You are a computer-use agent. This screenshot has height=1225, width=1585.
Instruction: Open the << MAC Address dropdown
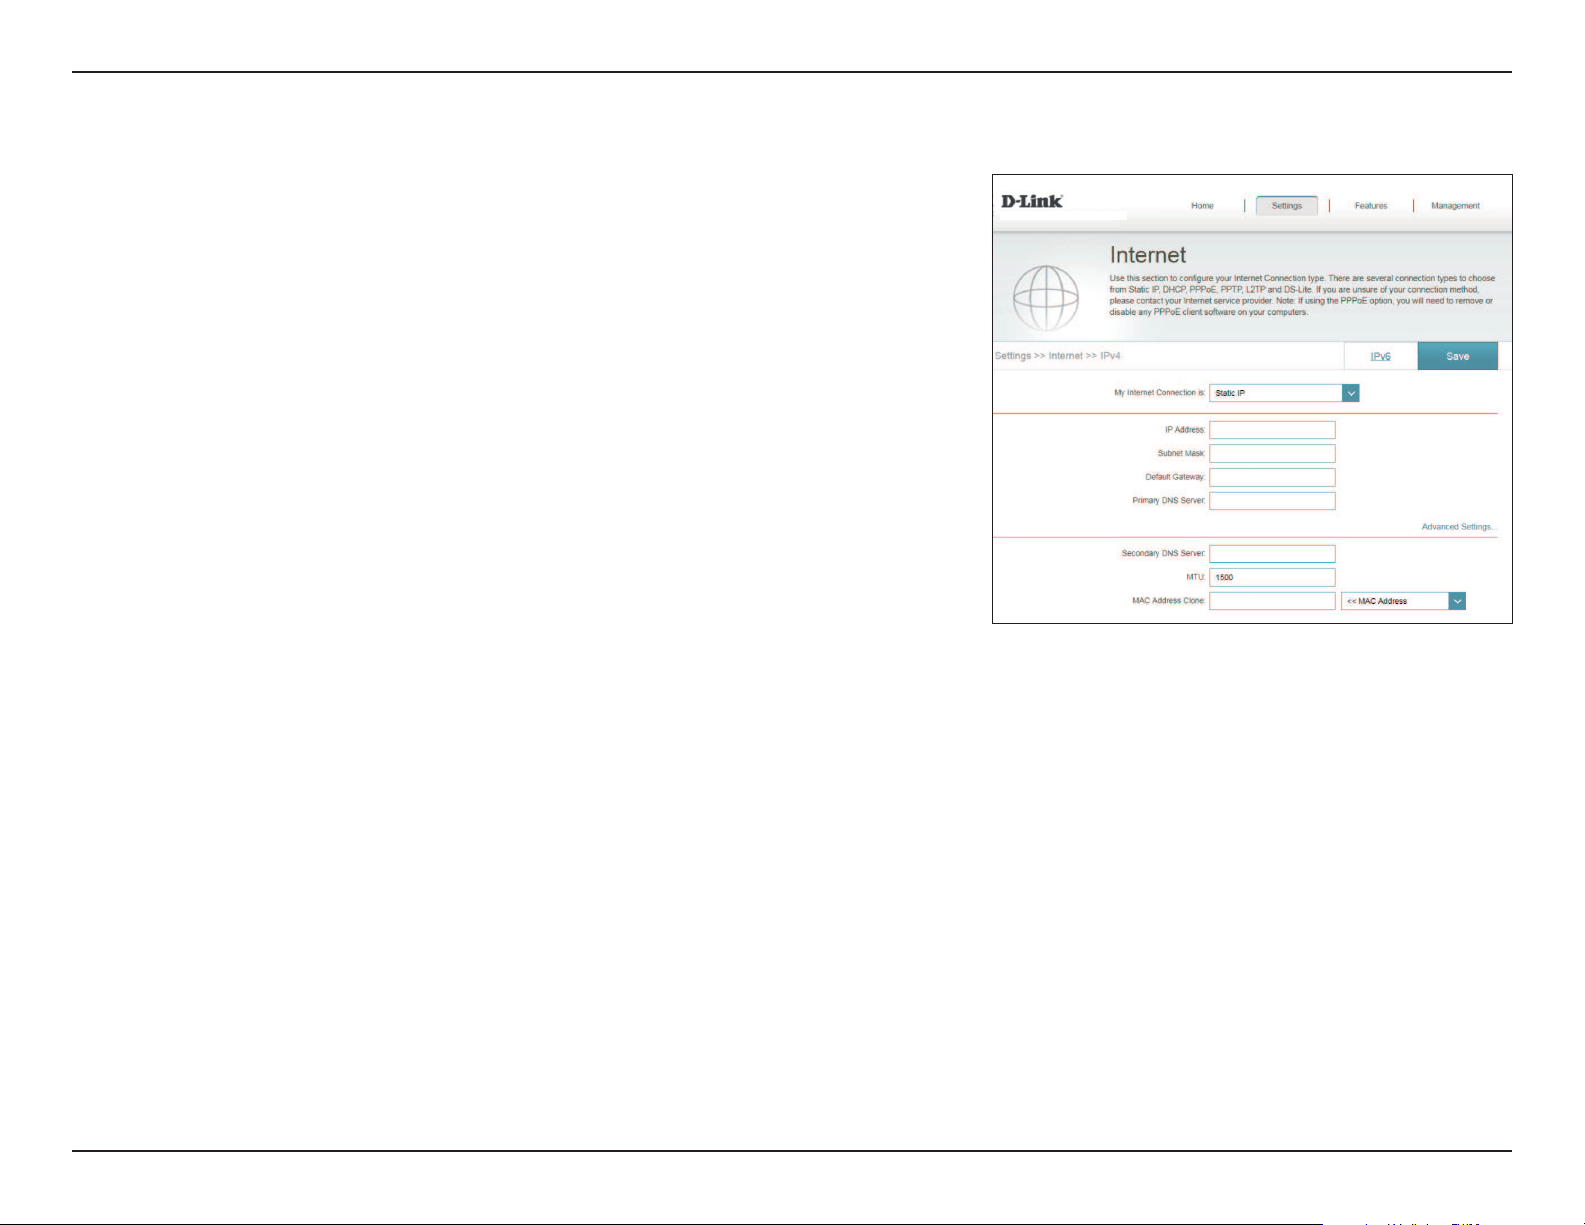point(1403,601)
